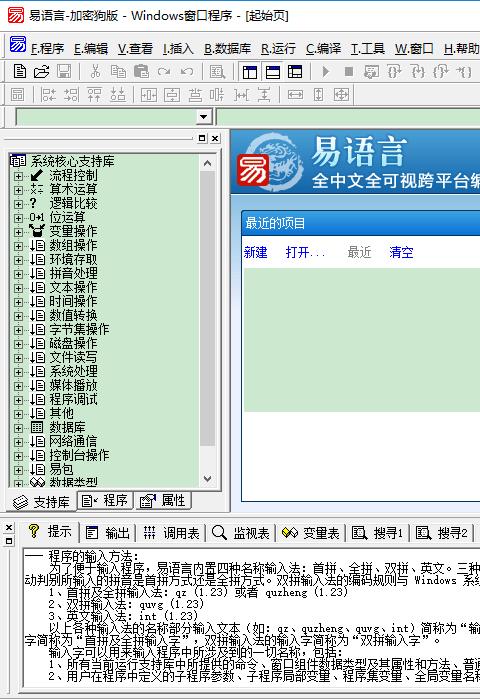
Task: Open the I.插入 menu
Action: (178, 48)
